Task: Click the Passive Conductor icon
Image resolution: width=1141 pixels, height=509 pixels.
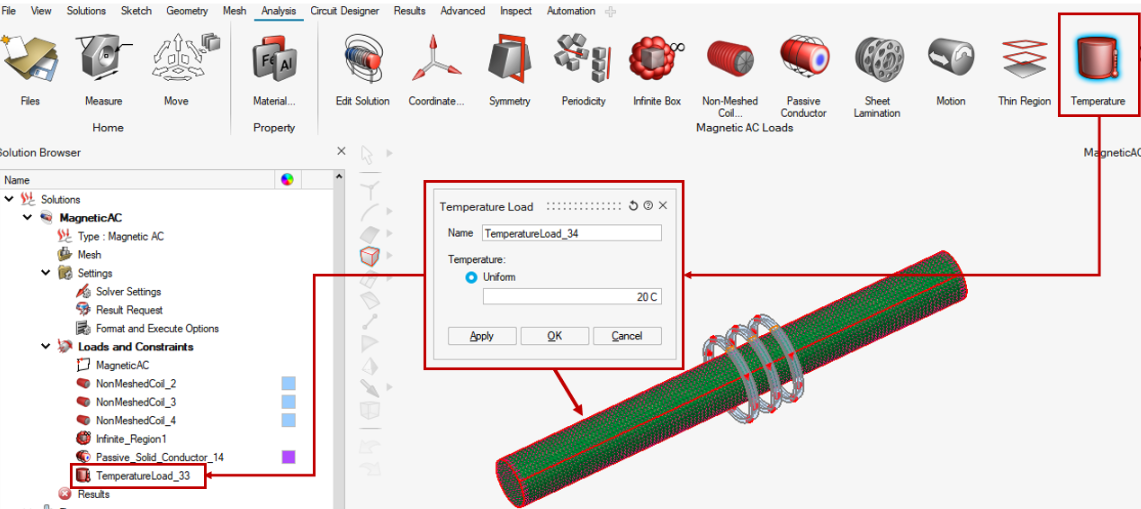Action: [804, 60]
